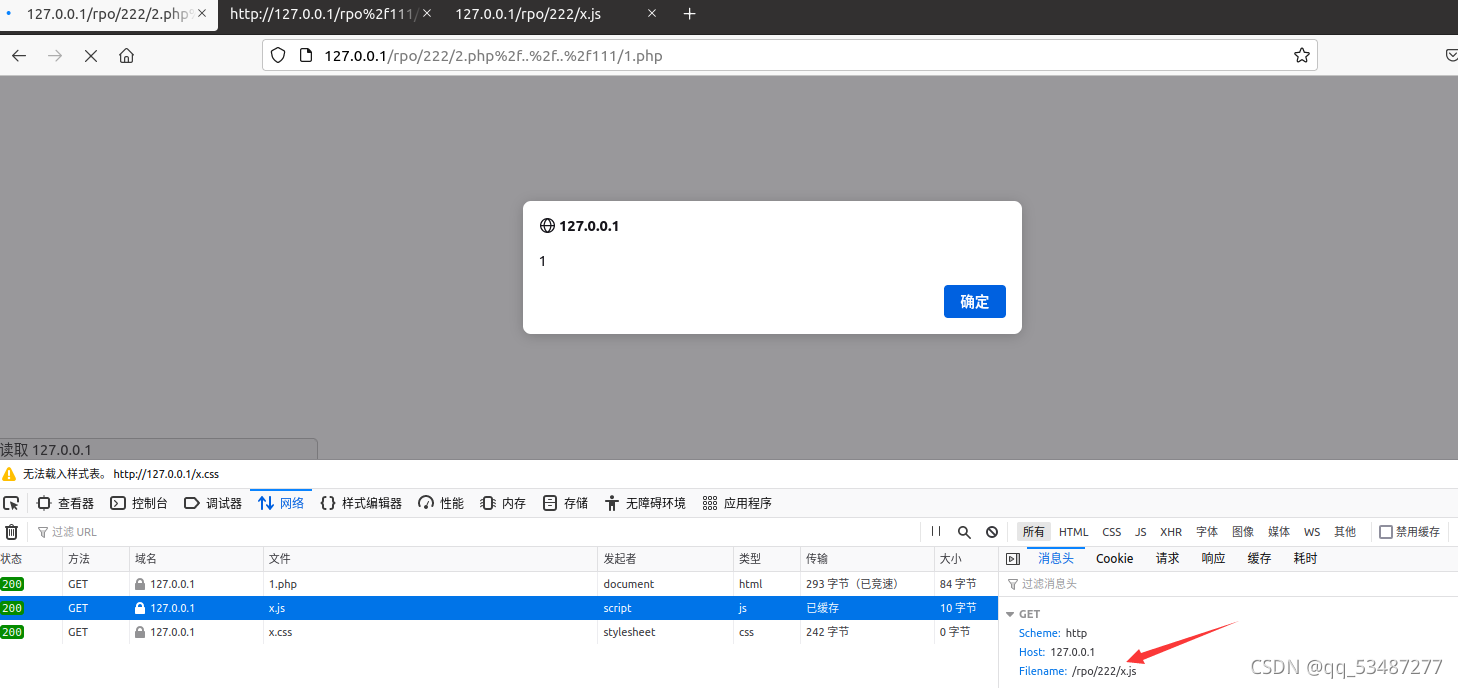Select the 网络 network panel
The height and width of the screenshot is (688, 1458).
(281, 503)
